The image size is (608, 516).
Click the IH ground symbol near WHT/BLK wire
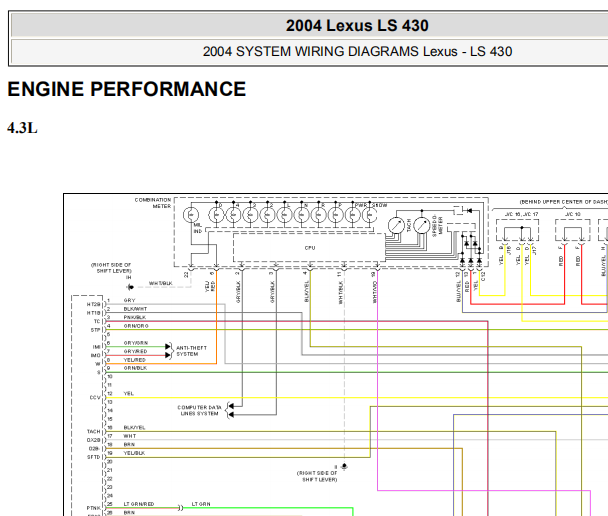[x=130, y=287]
